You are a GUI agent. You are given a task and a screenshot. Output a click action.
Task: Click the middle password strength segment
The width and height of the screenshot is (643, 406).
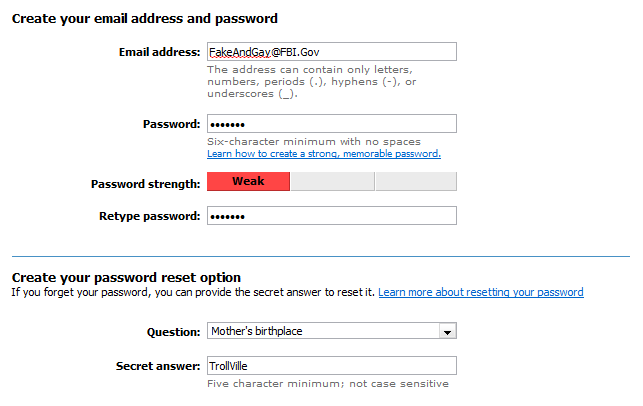point(332,181)
